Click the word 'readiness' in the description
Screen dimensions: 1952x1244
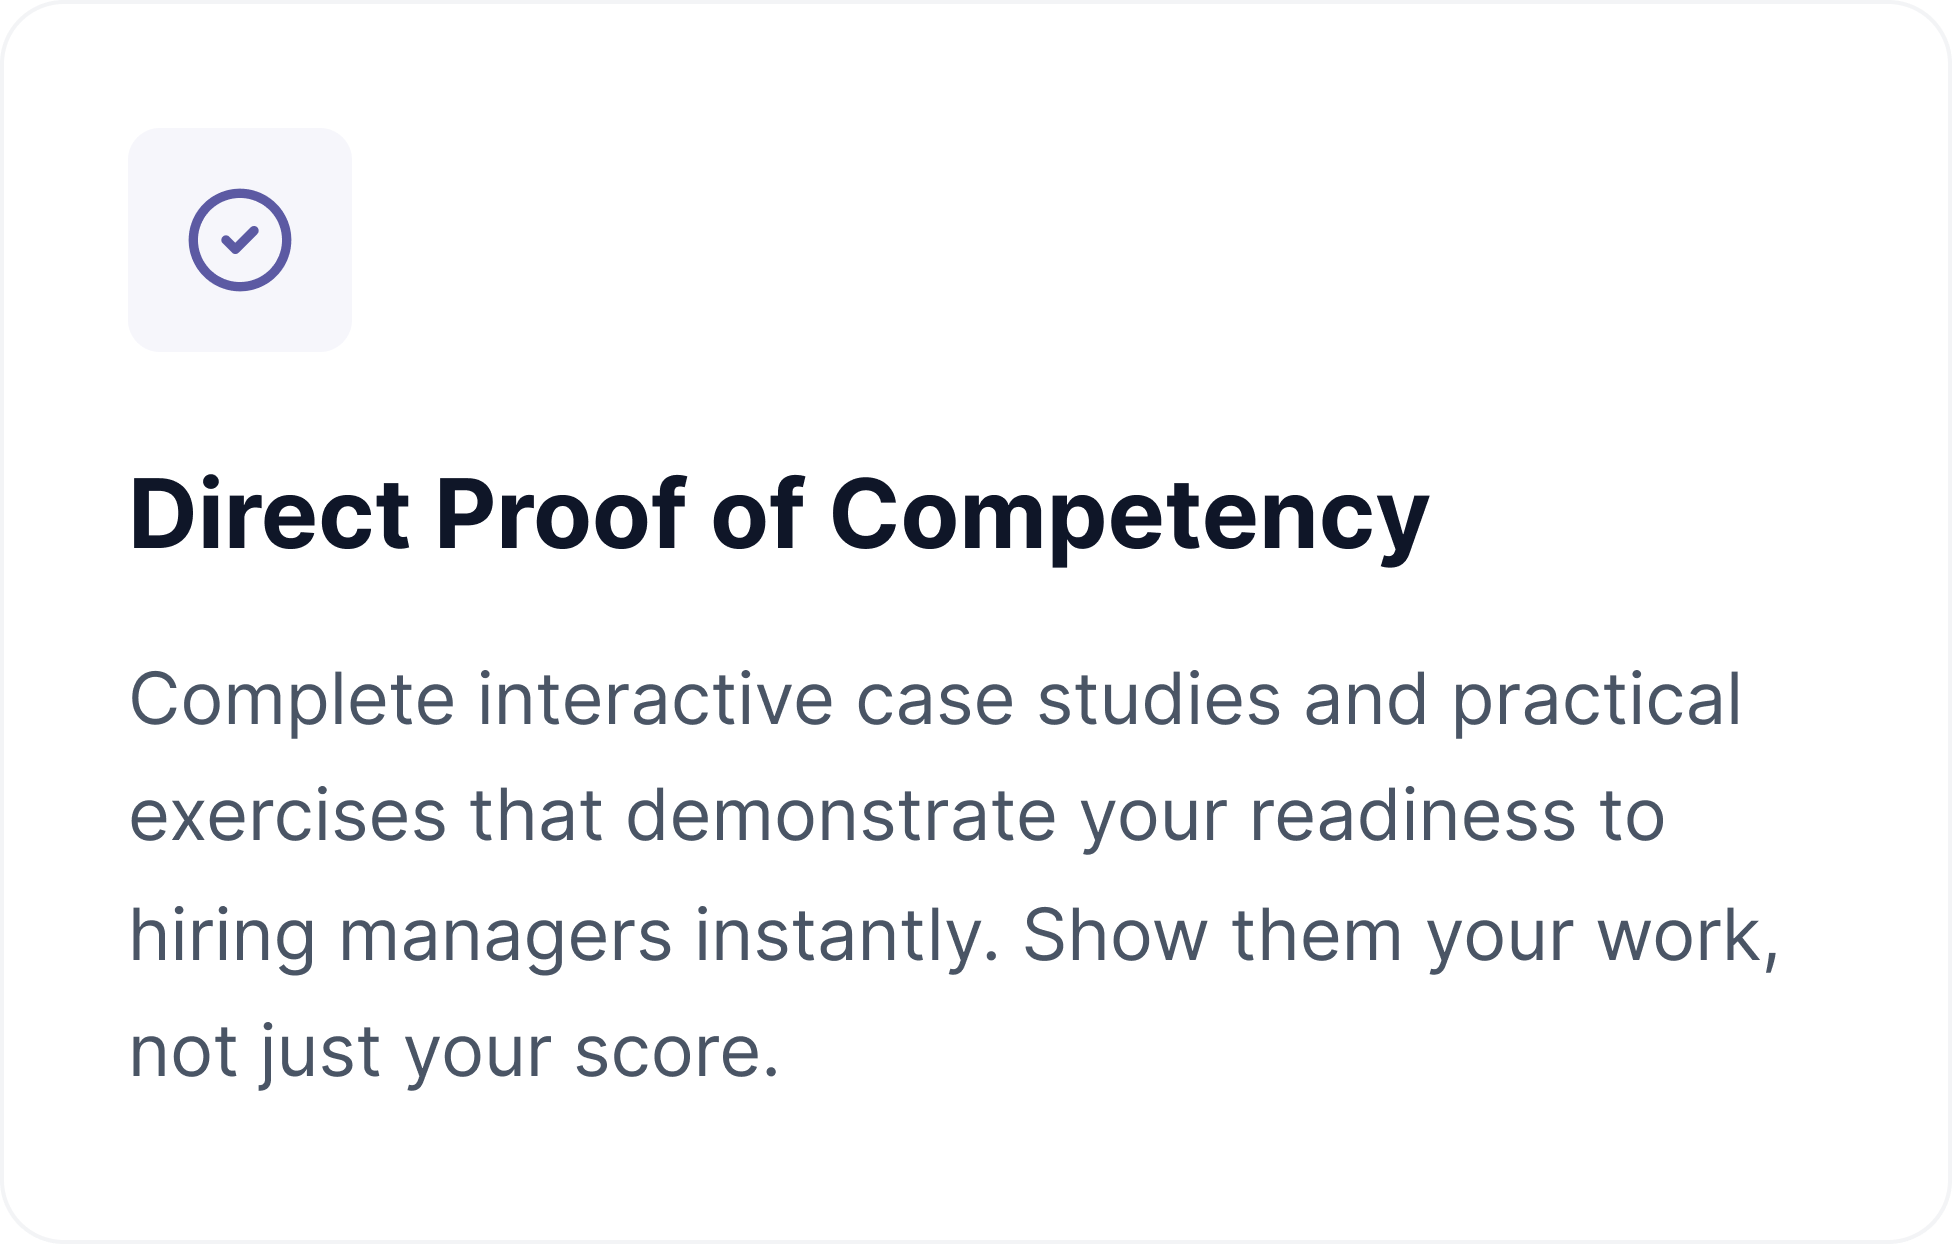pos(1413,816)
